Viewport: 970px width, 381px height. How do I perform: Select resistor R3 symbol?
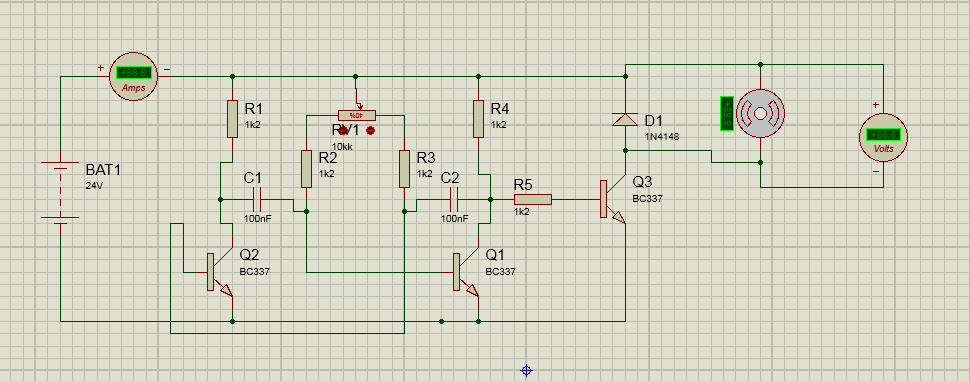(x=404, y=168)
